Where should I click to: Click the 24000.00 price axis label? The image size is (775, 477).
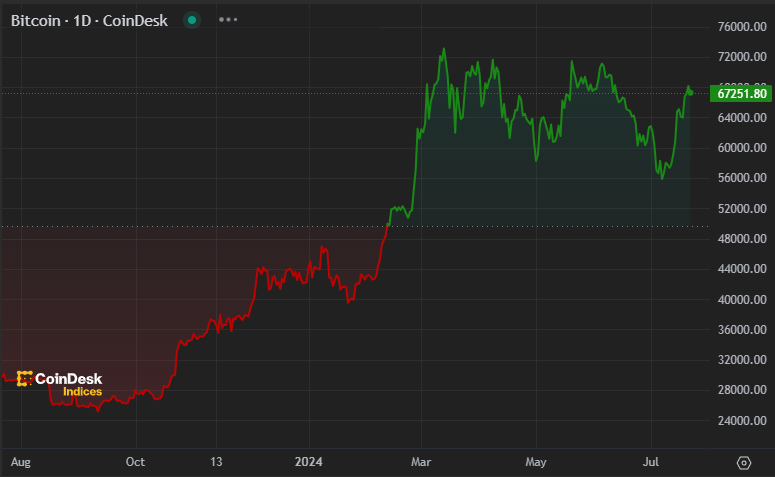(742, 420)
